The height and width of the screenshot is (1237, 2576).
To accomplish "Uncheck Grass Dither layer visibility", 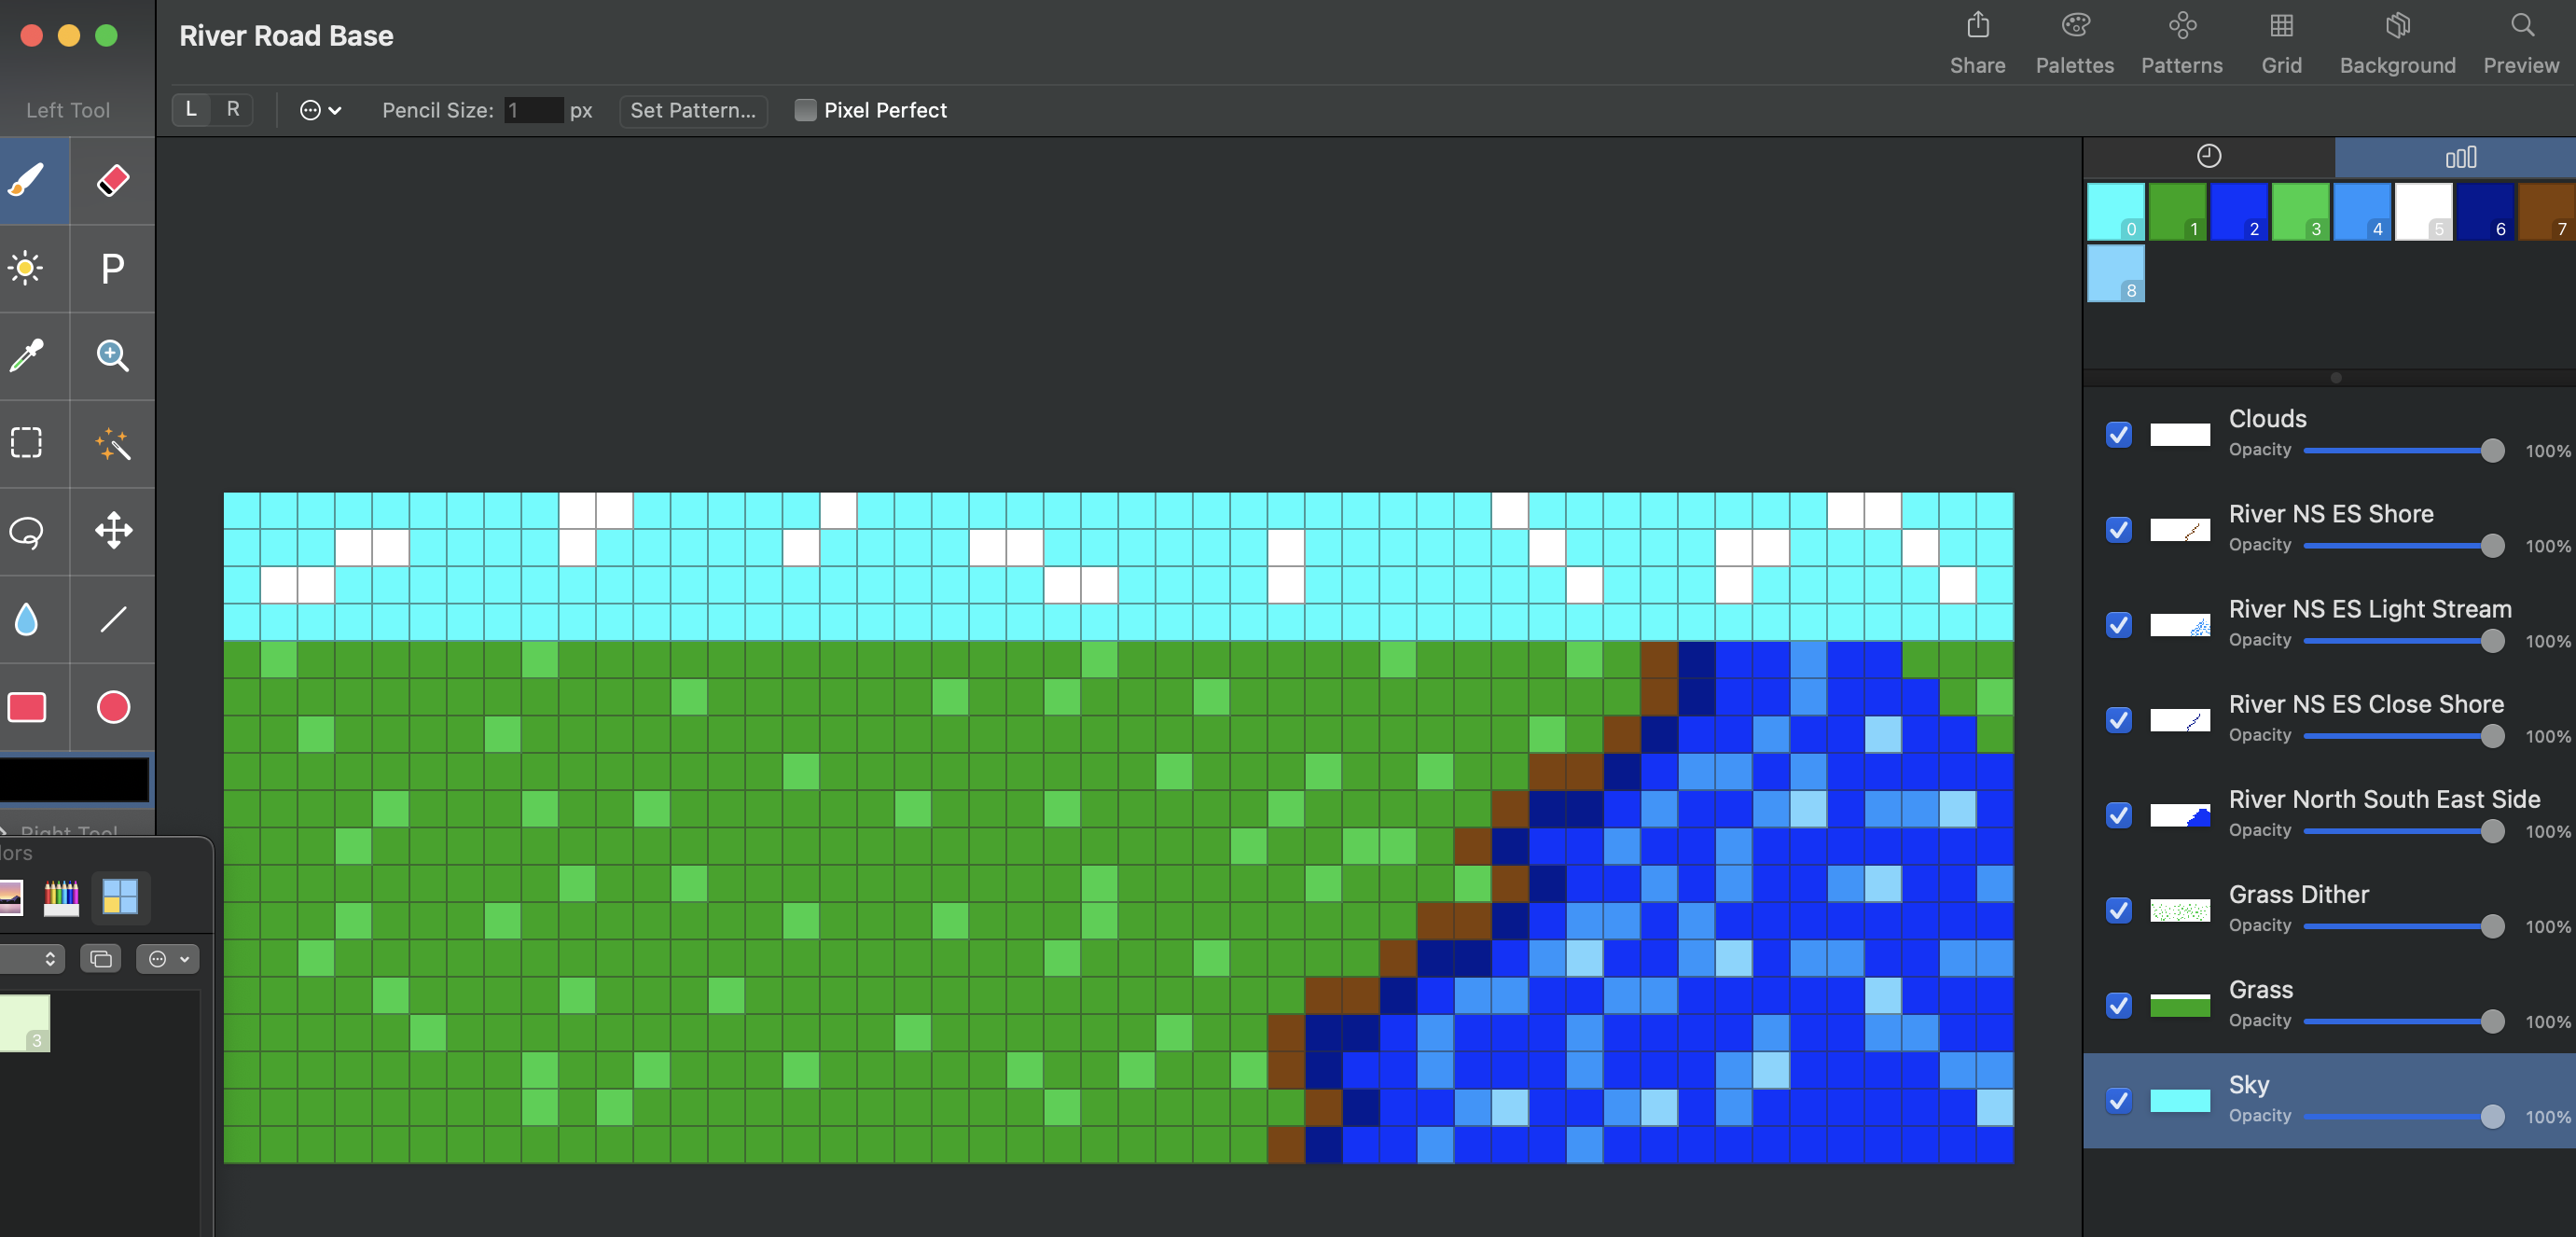I will 2118,910.
